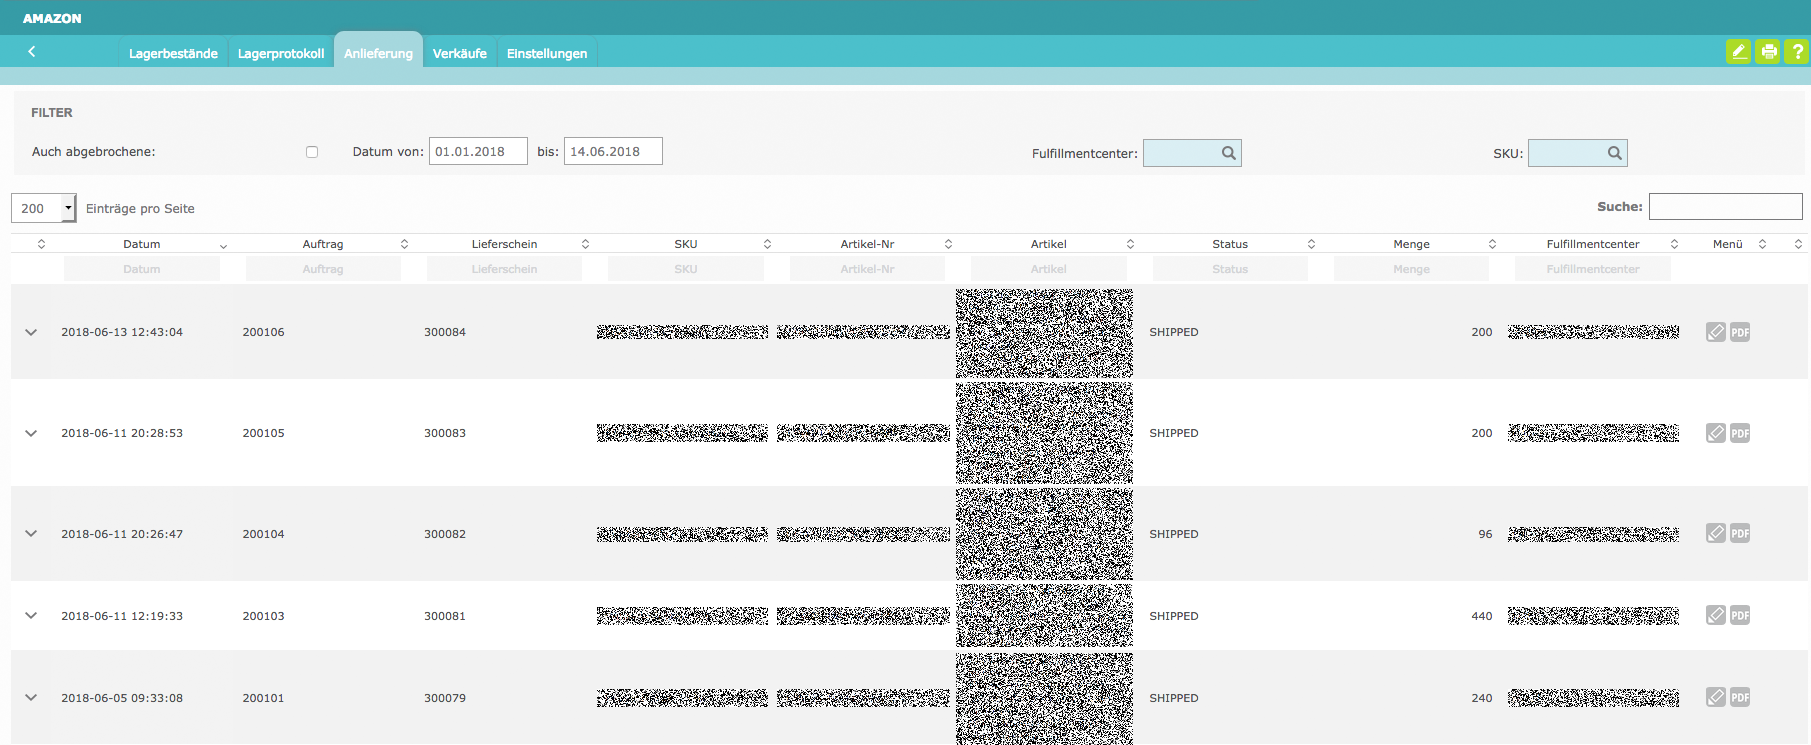Switch to the Lagerbestände tab
This screenshot has width=1811, height=745.
click(x=173, y=53)
